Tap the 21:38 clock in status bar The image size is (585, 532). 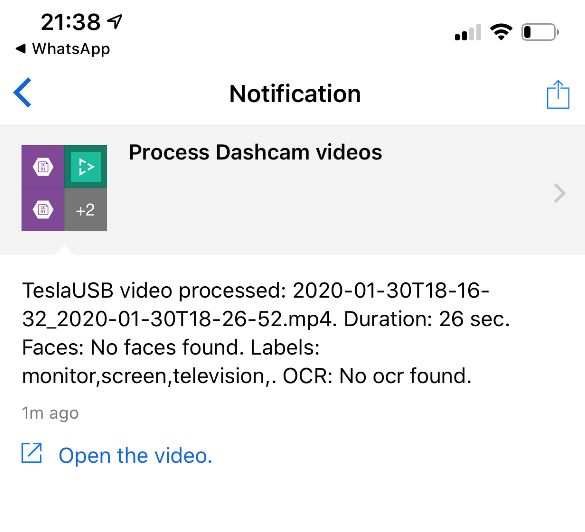click(x=71, y=22)
